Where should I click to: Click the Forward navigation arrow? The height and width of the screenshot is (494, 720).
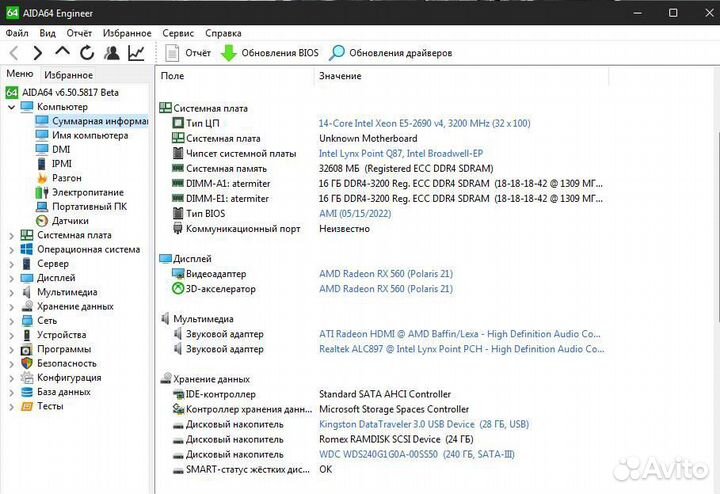pos(38,53)
